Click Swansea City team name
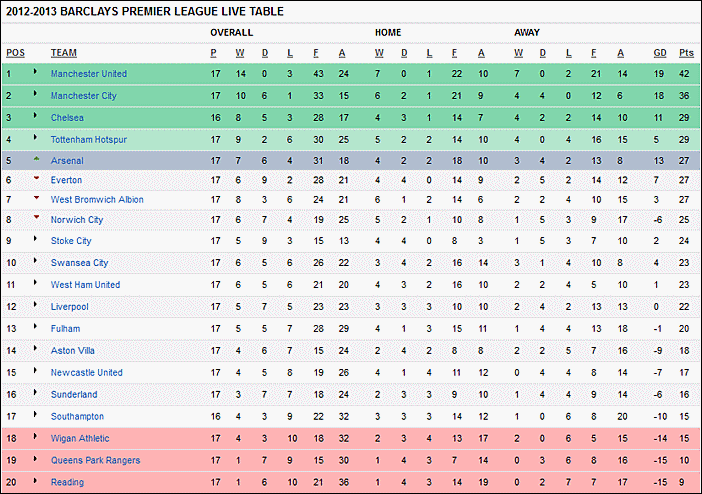This screenshot has width=702, height=494. [79, 263]
